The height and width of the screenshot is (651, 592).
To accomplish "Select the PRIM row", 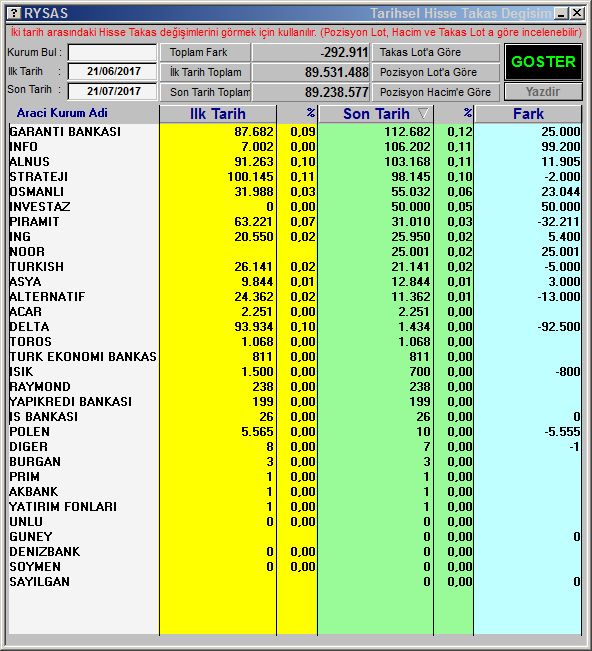I will coord(295,476).
